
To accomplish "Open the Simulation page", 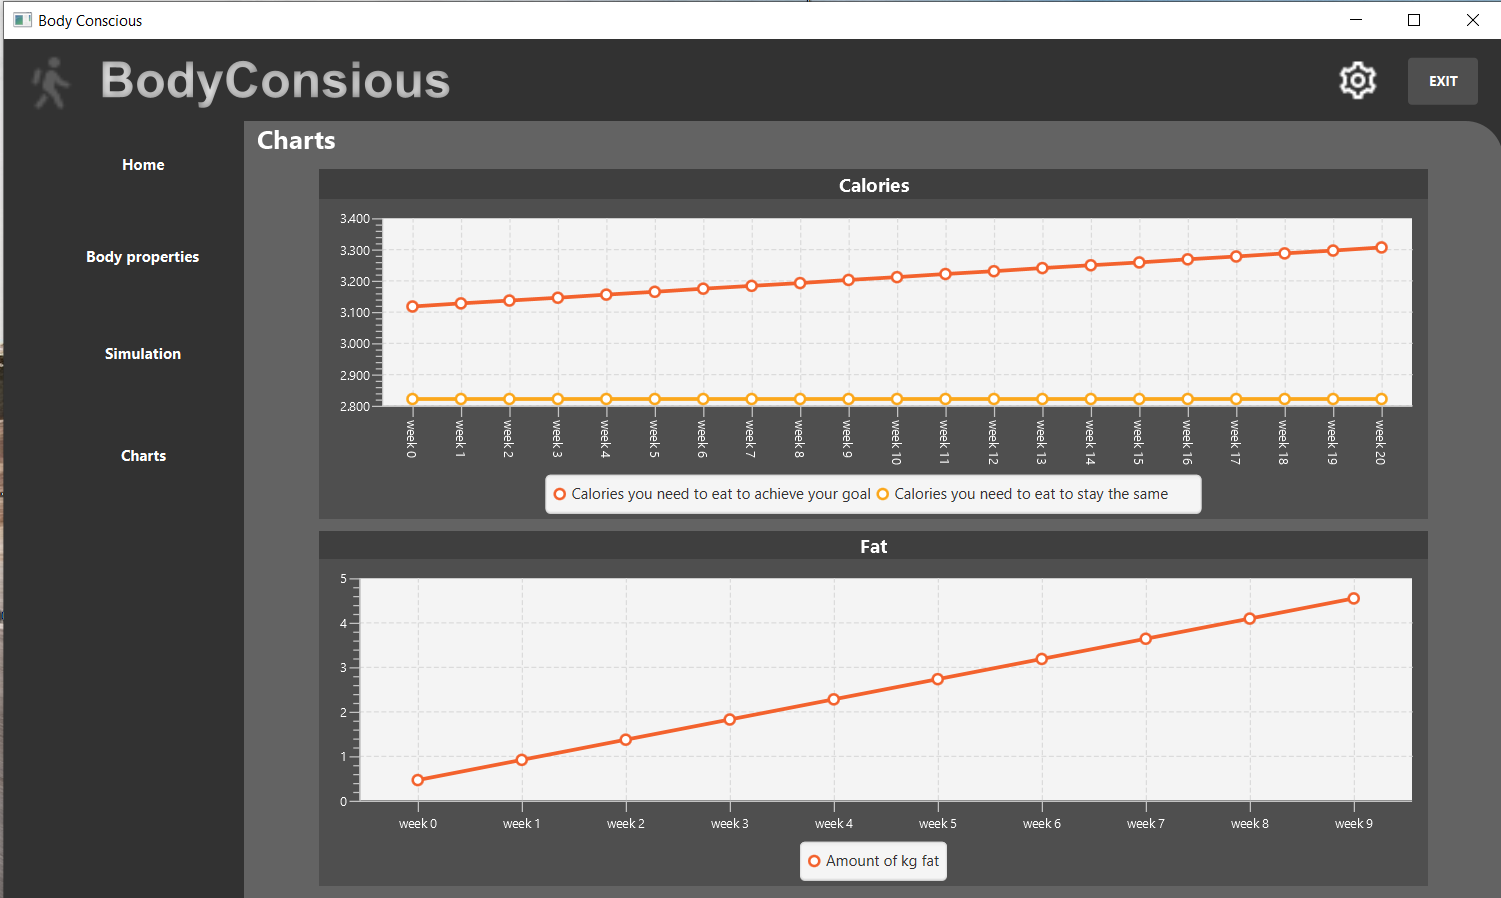I will [143, 354].
